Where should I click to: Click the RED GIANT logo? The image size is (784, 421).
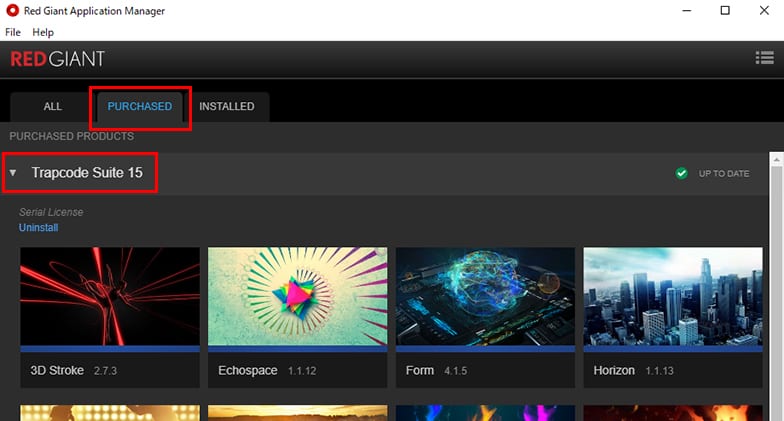coord(58,59)
